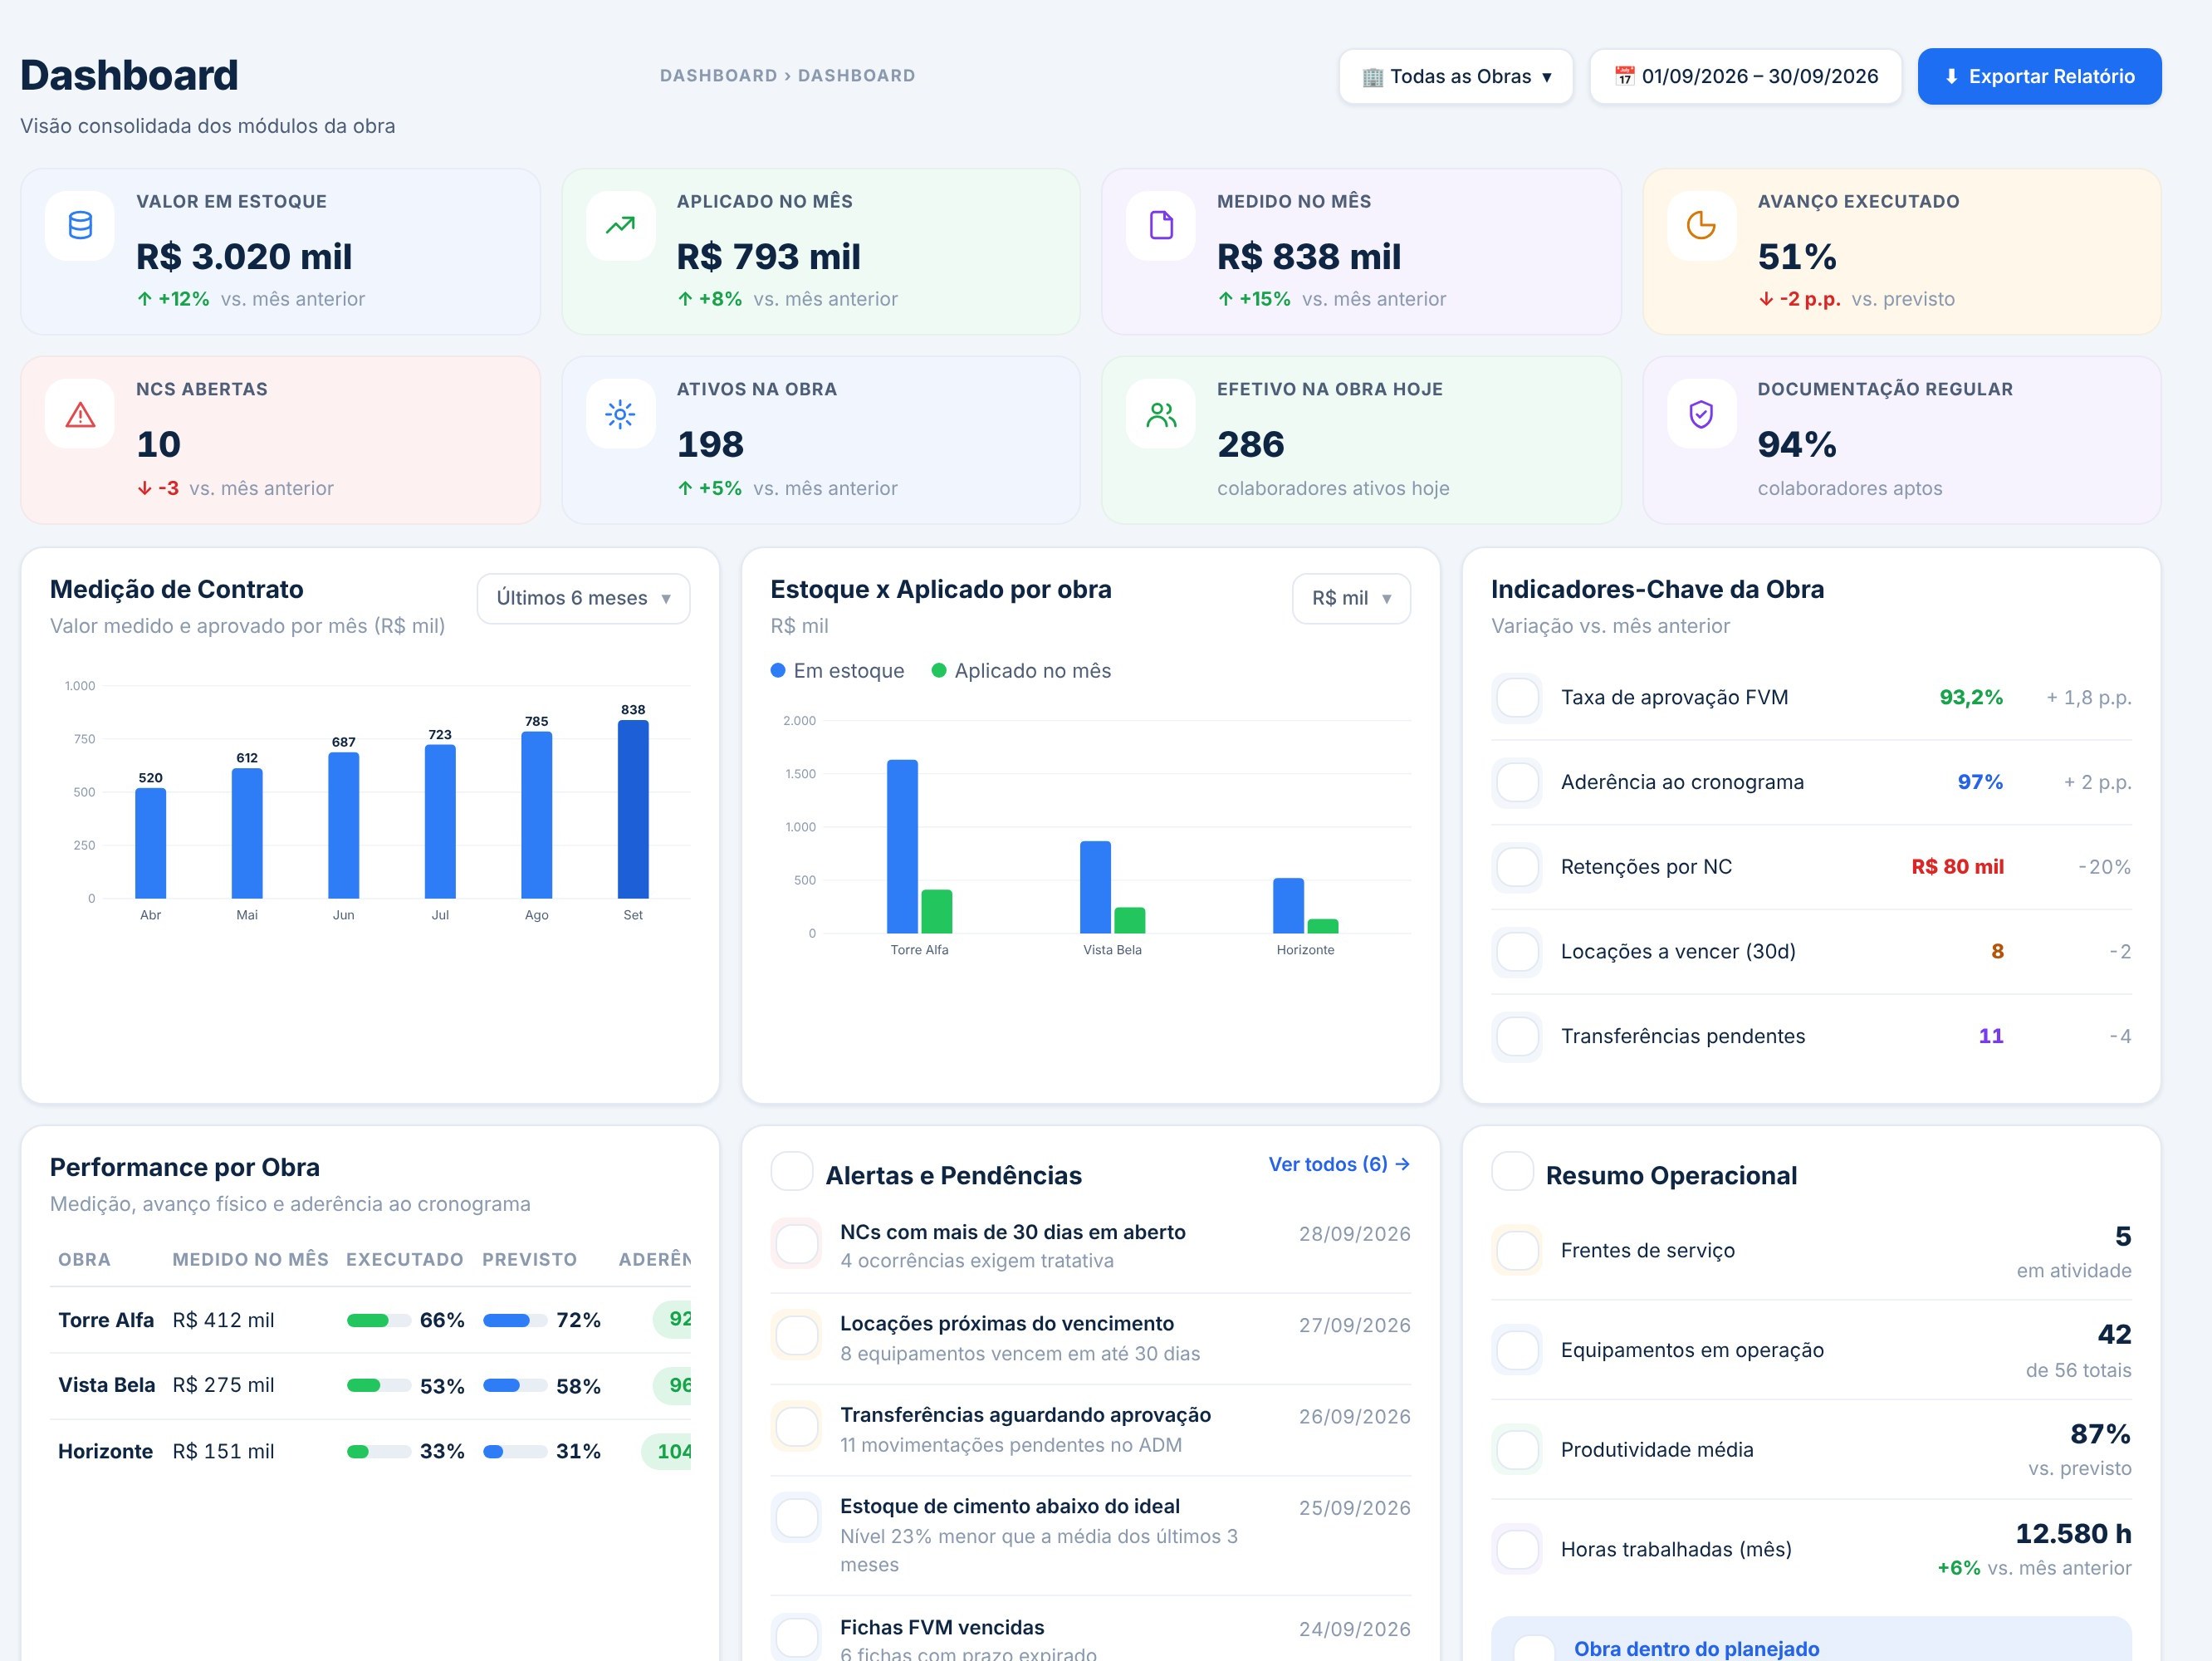Click the Alertas e Pendências header icon

tap(792, 1171)
